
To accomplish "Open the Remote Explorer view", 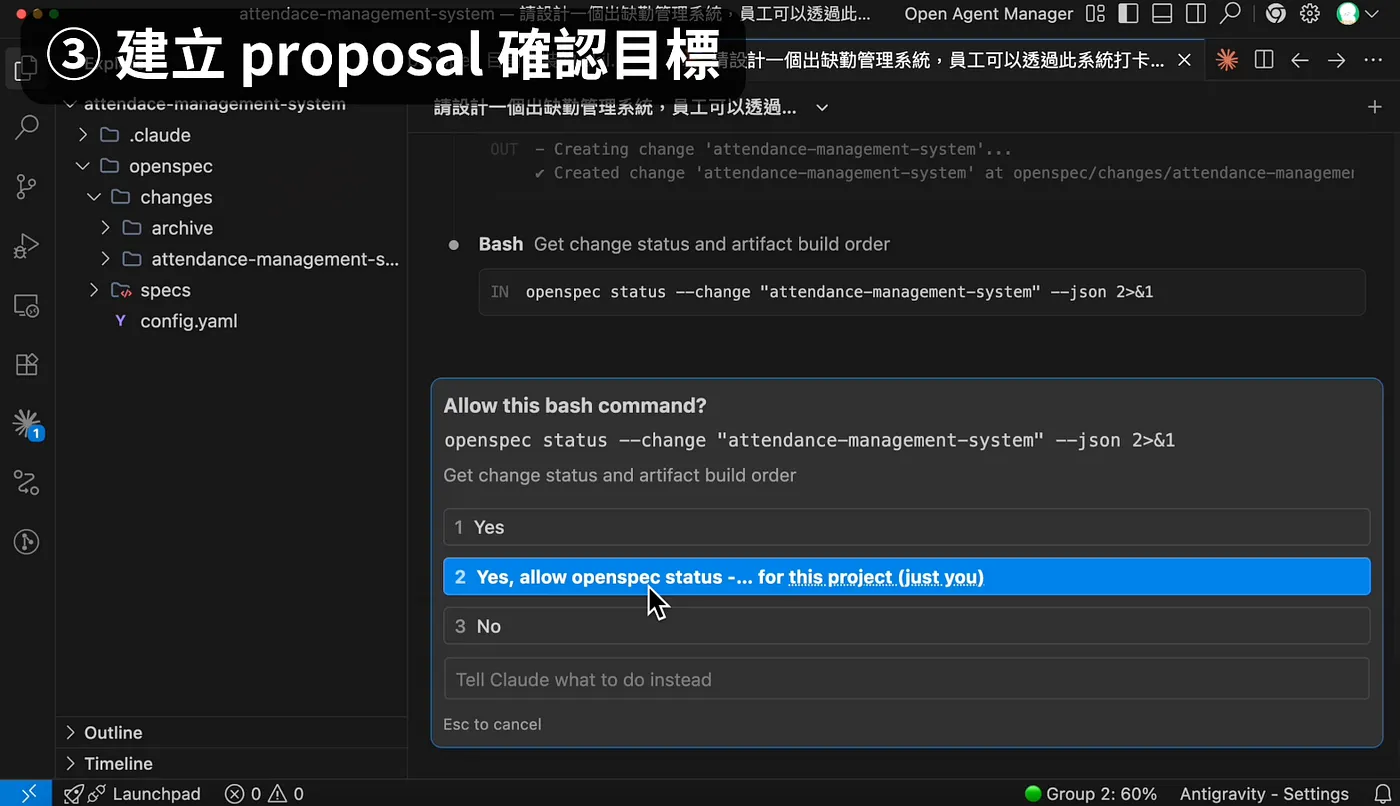I will point(27,305).
